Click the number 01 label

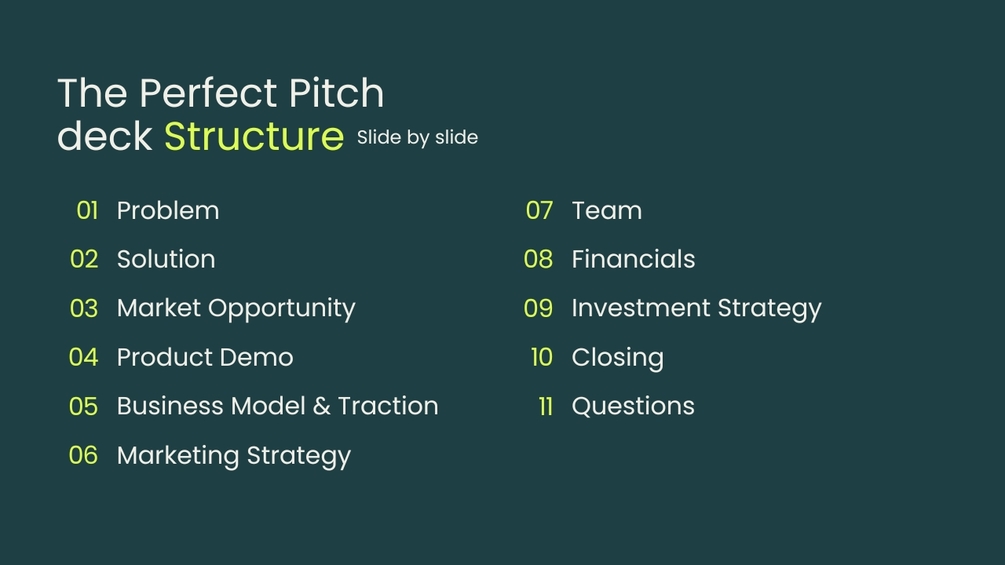(87, 211)
